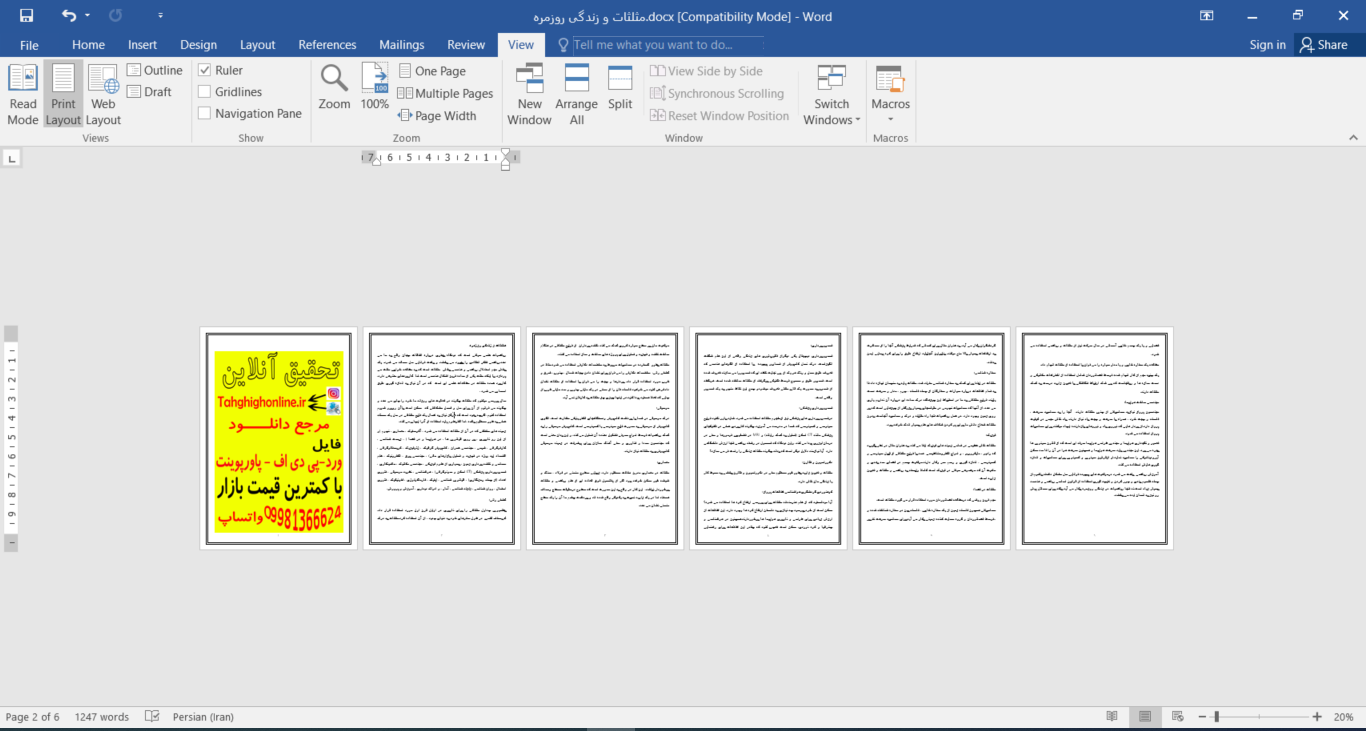The height and width of the screenshot is (731, 1366).
Task: Uncheck the Ruler checkbox
Action: click(205, 70)
